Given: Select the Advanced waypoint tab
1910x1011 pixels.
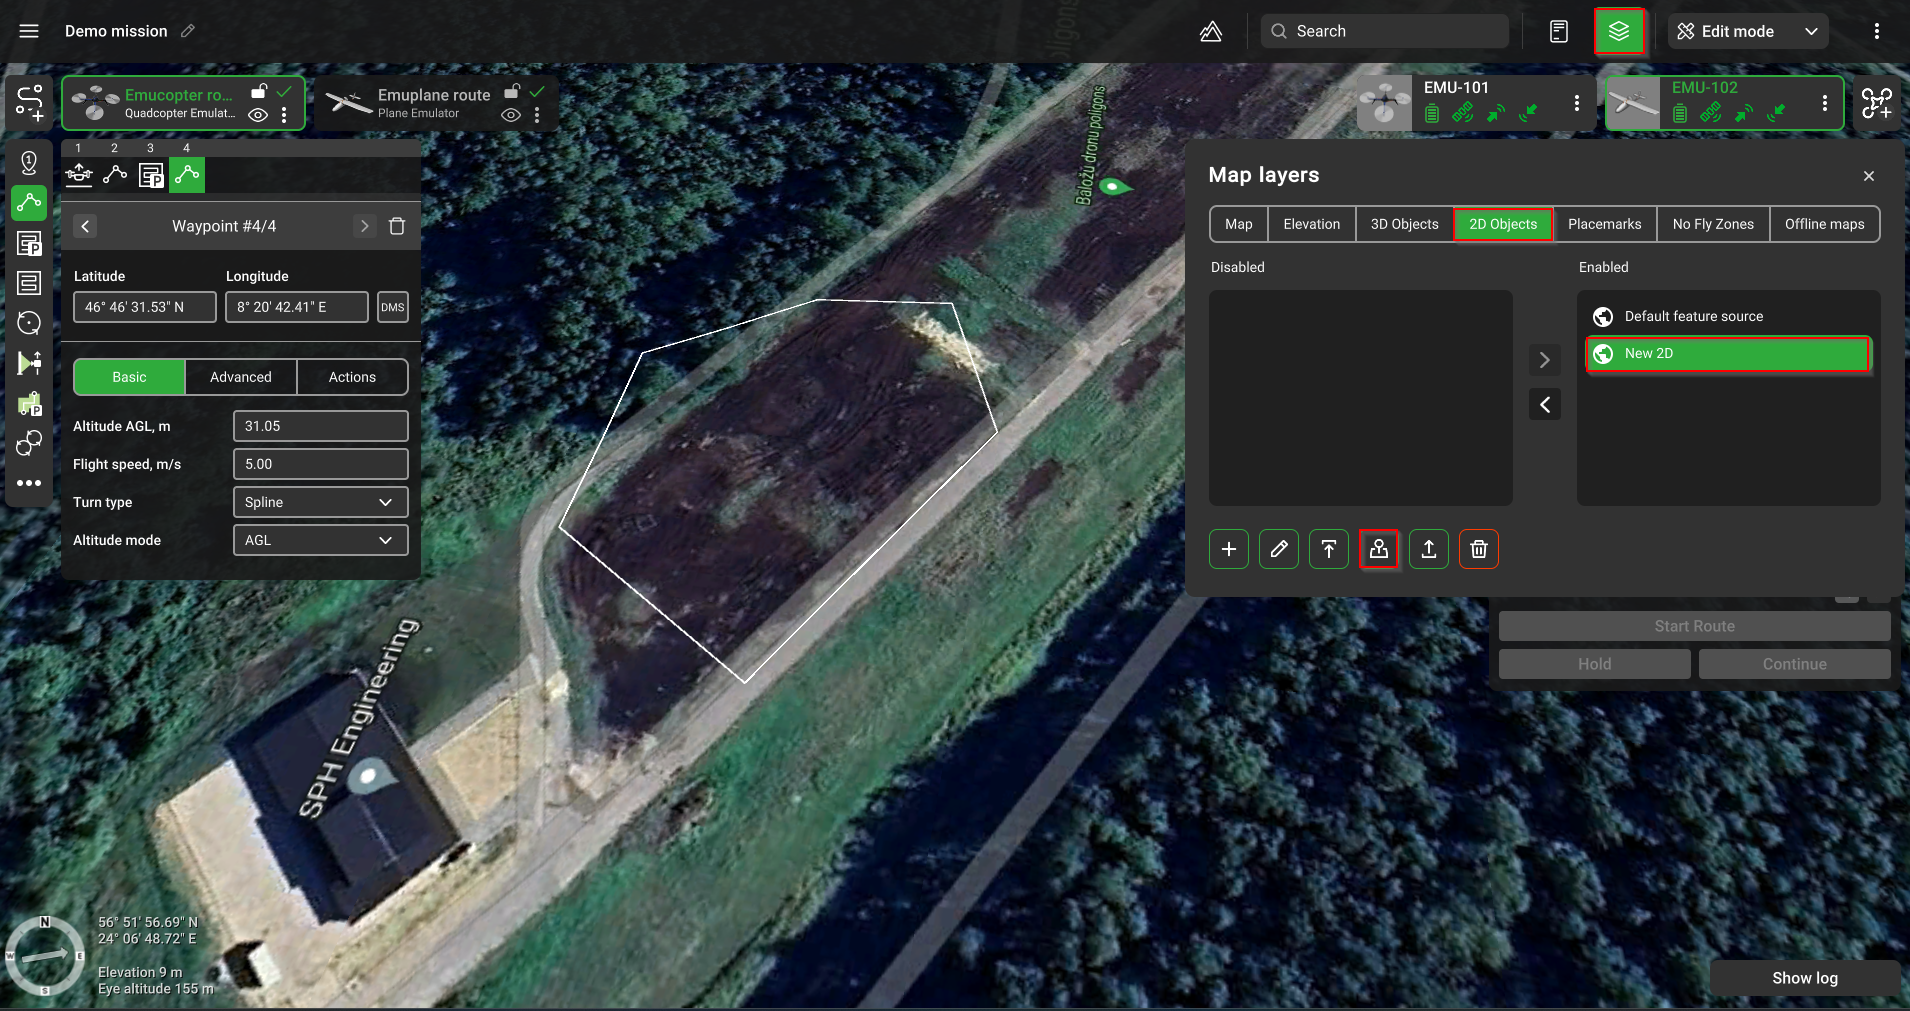Looking at the screenshot, I should click(x=240, y=377).
